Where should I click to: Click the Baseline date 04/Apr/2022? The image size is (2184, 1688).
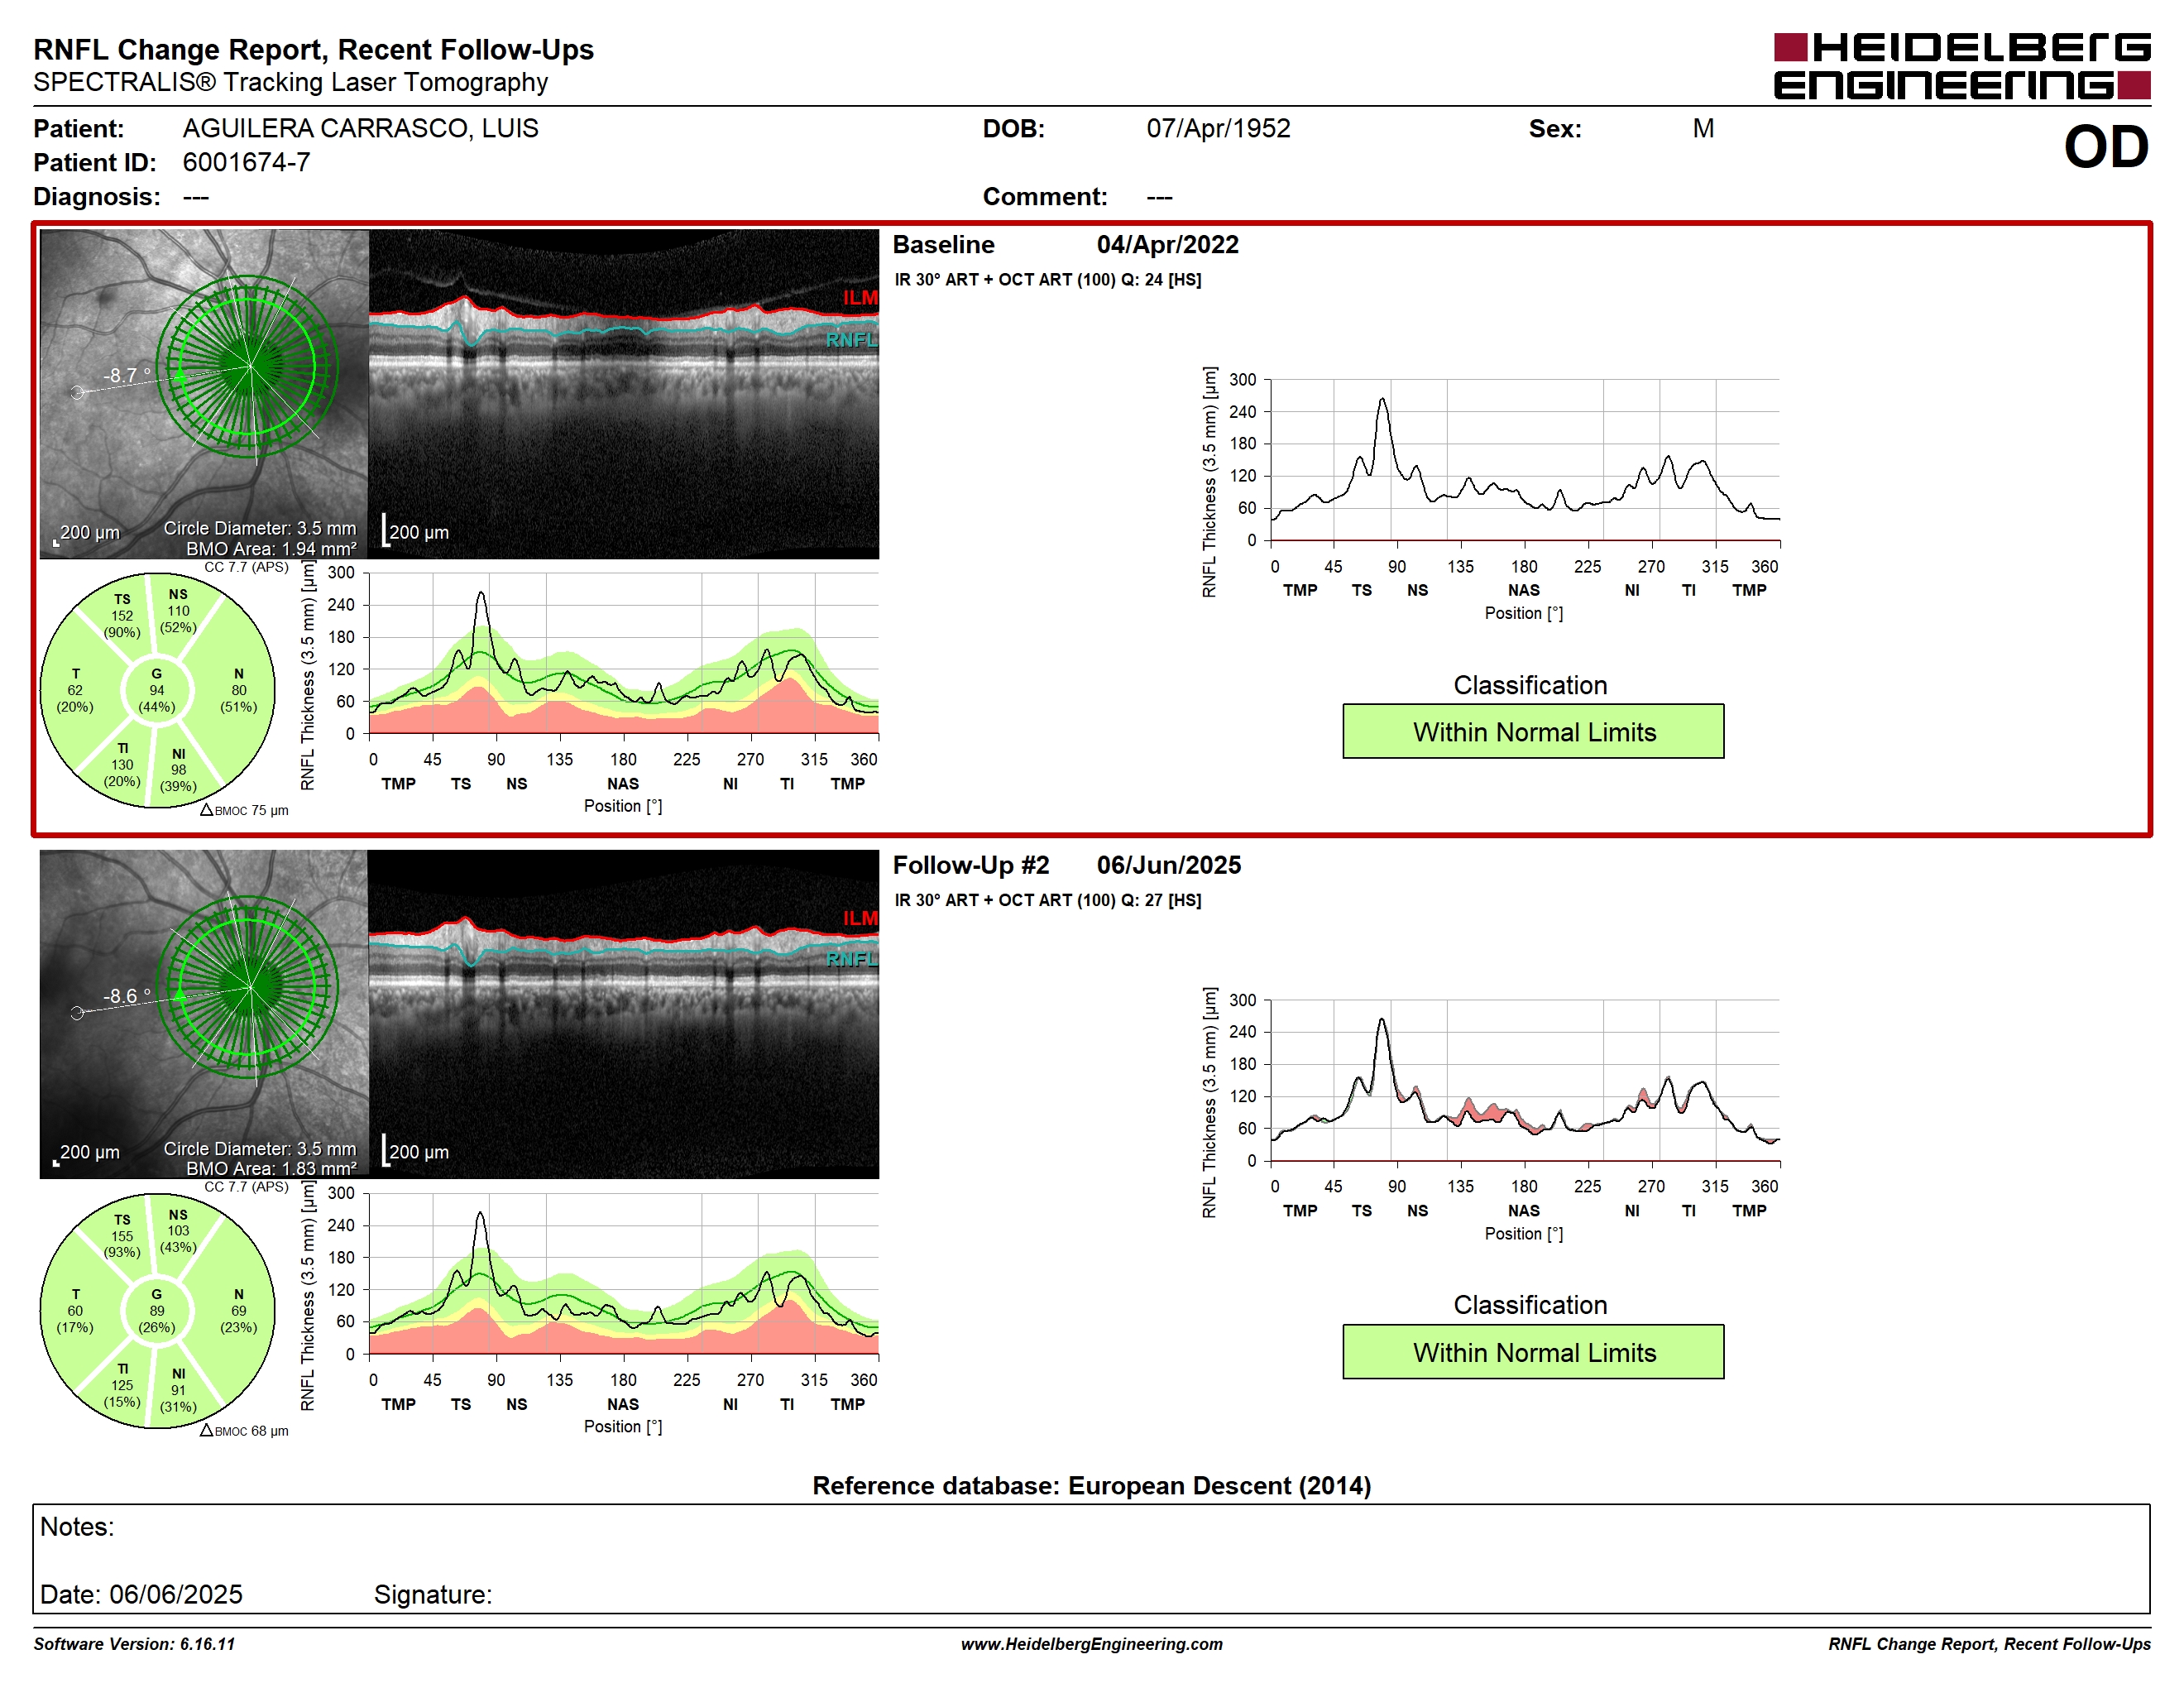point(1167,245)
